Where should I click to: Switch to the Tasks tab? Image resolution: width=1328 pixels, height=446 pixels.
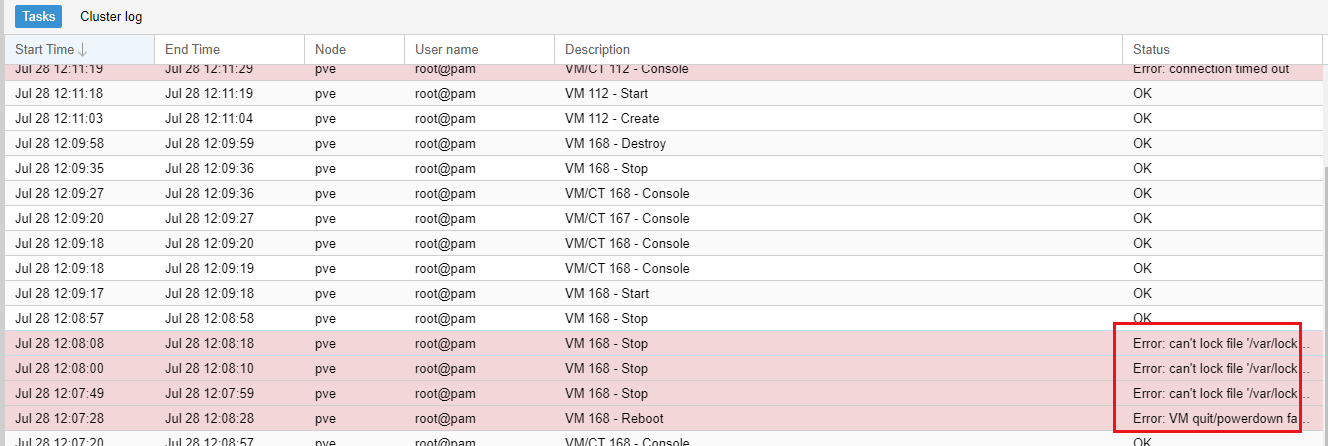pyautogui.click(x=38, y=17)
